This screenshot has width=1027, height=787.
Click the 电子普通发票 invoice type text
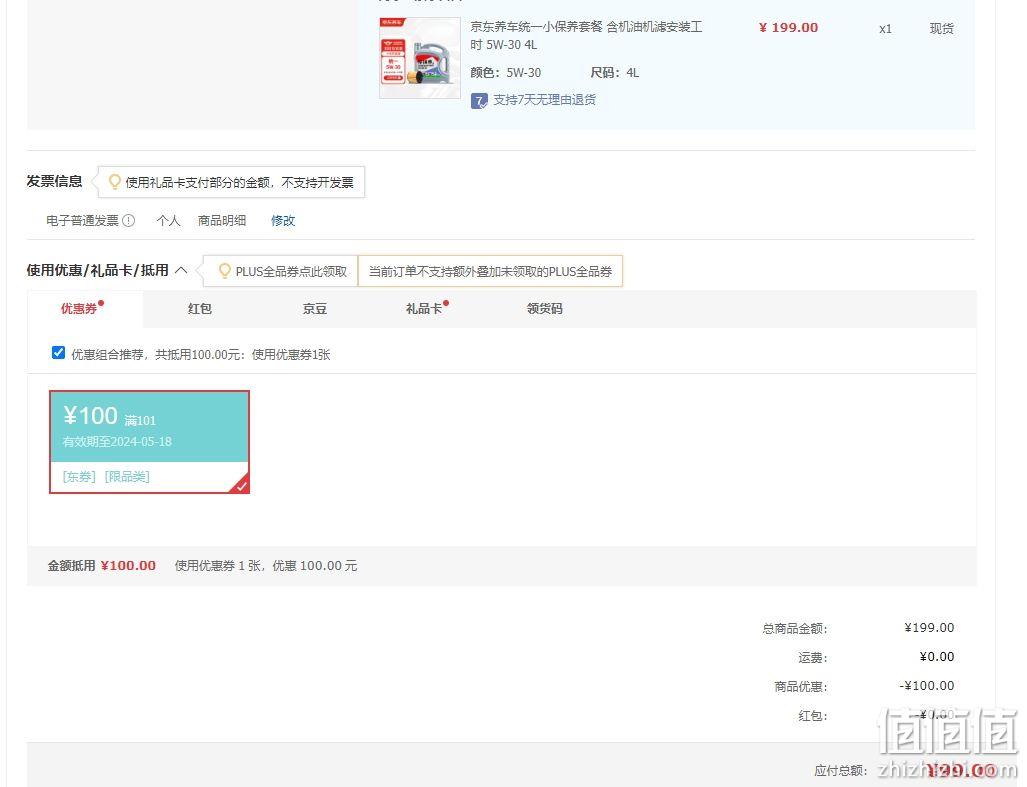(83, 221)
